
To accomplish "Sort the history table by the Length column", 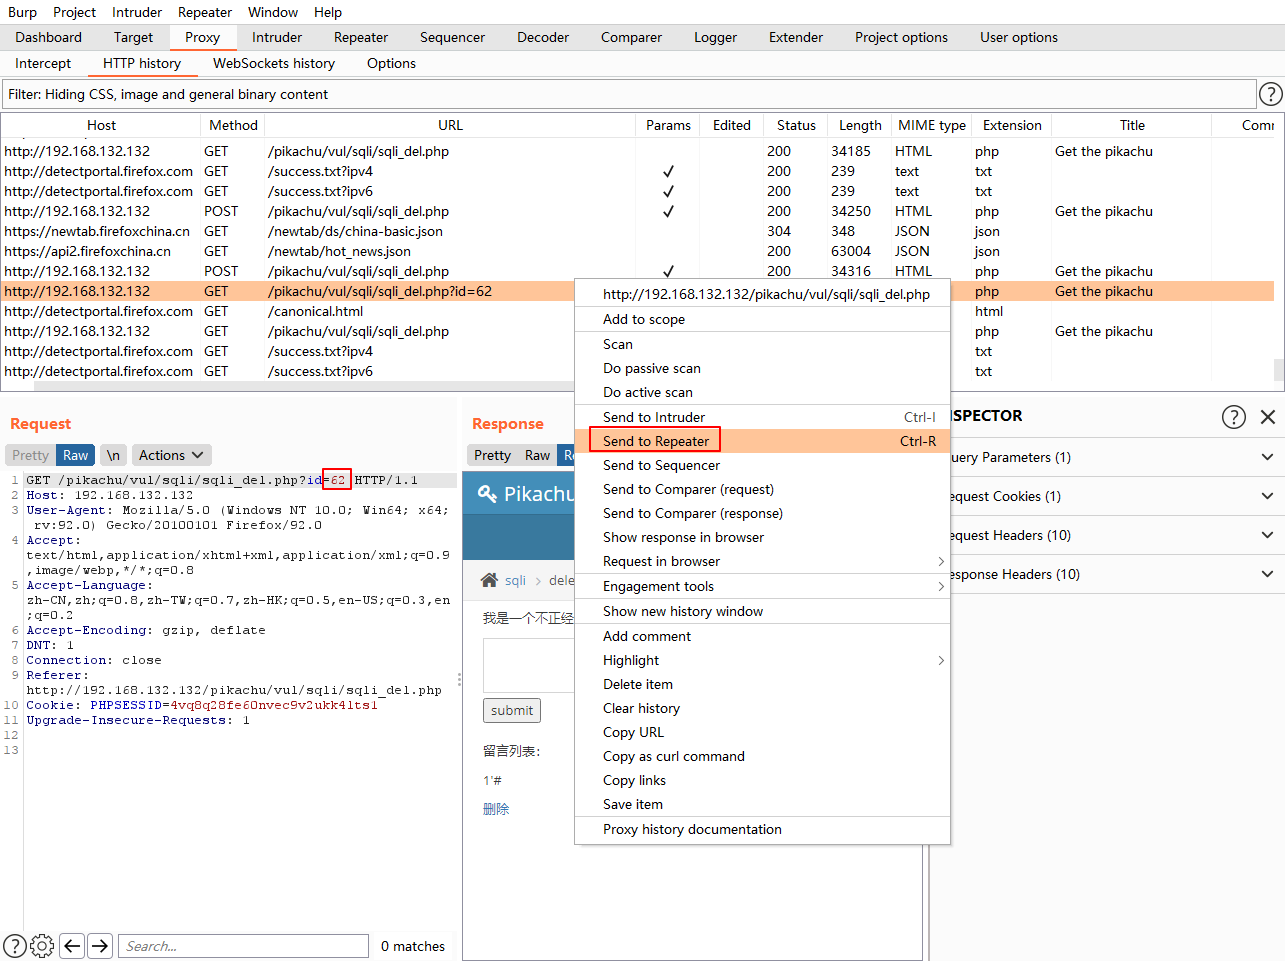I will [860, 125].
